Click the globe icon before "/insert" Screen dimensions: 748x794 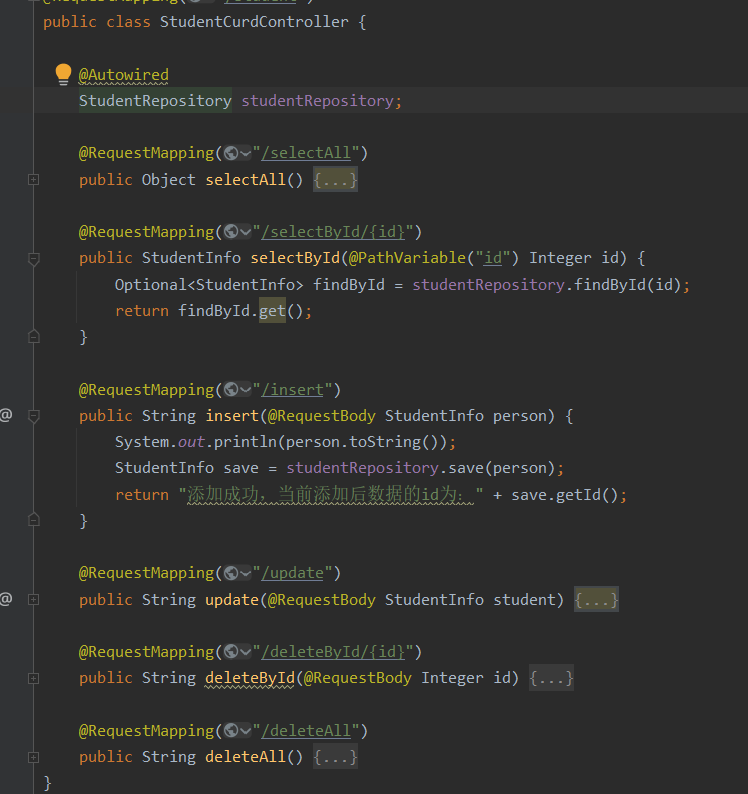[x=231, y=390]
